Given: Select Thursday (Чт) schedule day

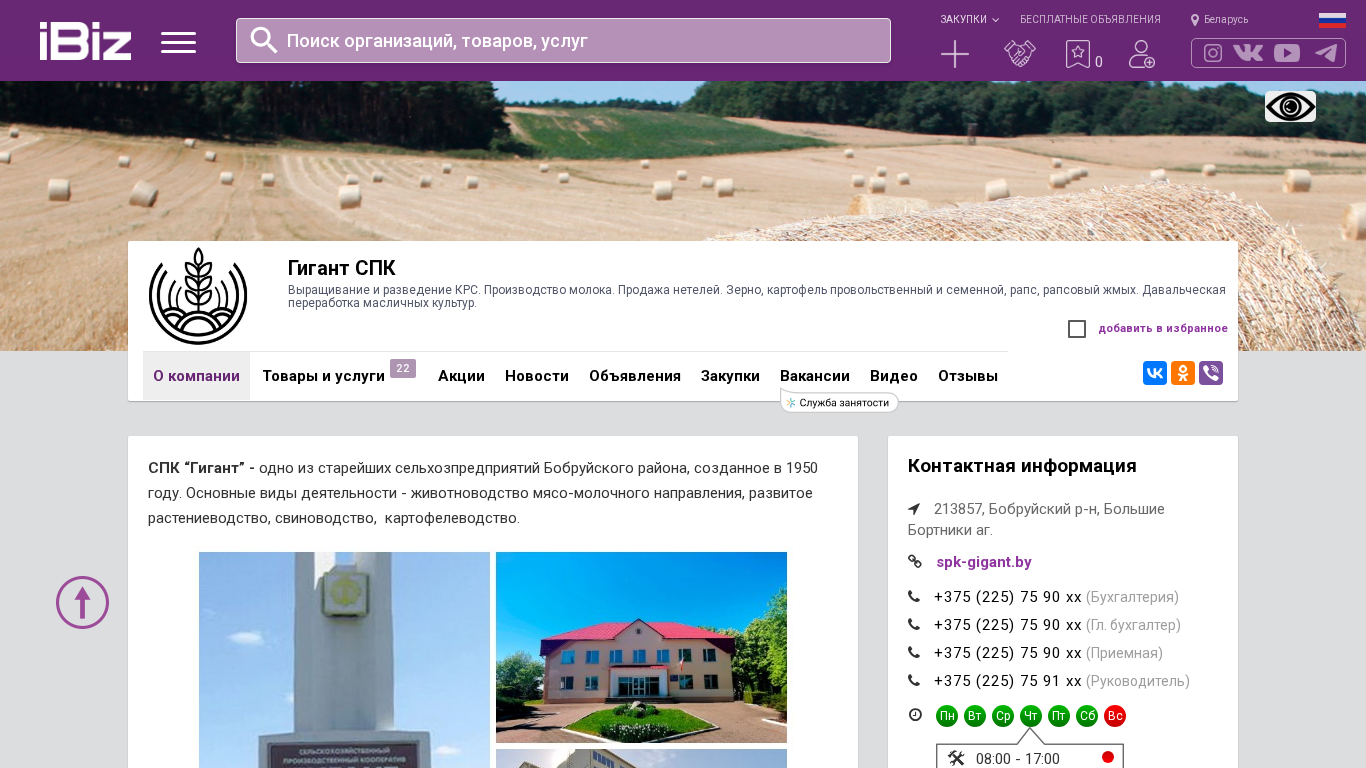Looking at the screenshot, I should click(1031, 716).
